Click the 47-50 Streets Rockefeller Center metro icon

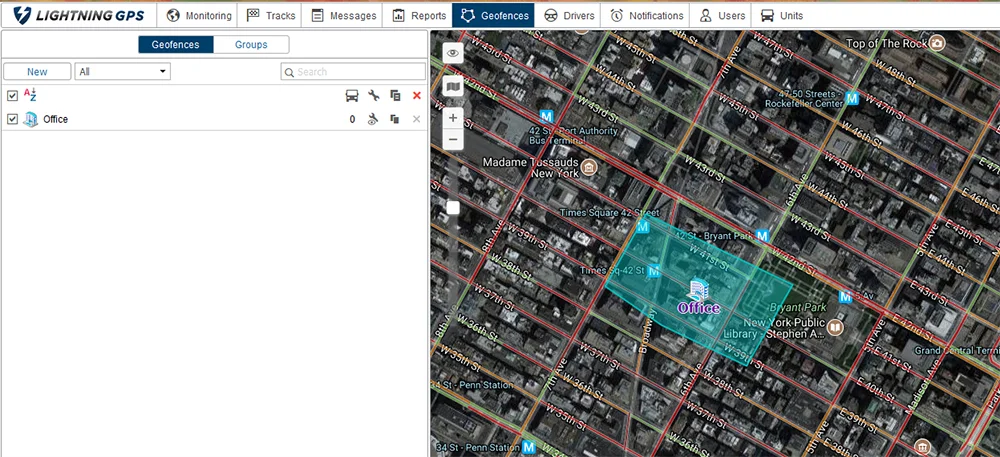pyautogui.click(x=852, y=98)
